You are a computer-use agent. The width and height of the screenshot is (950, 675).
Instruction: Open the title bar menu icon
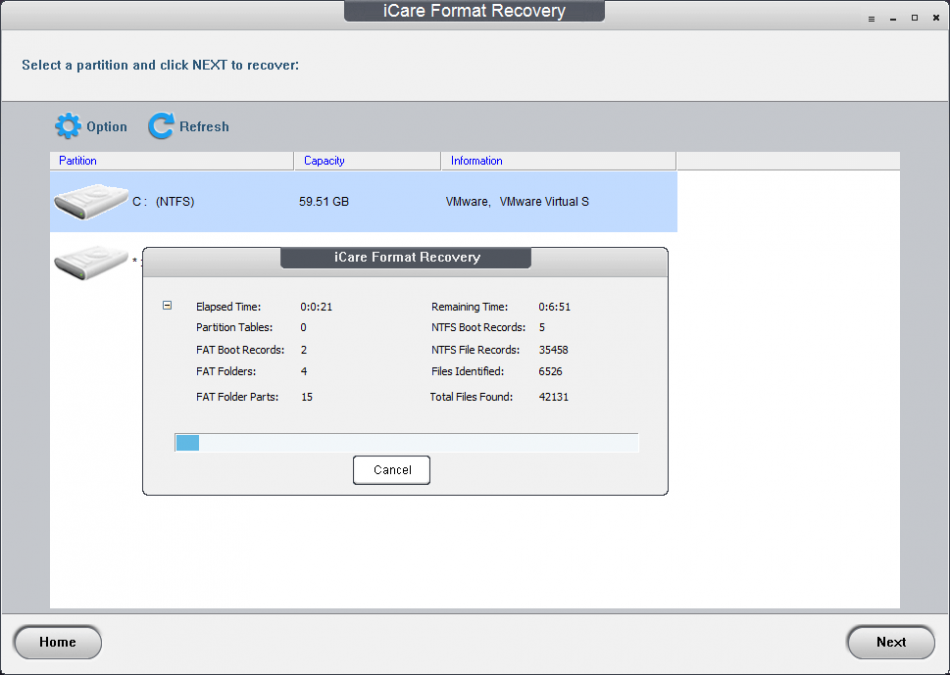click(x=871, y=19)
